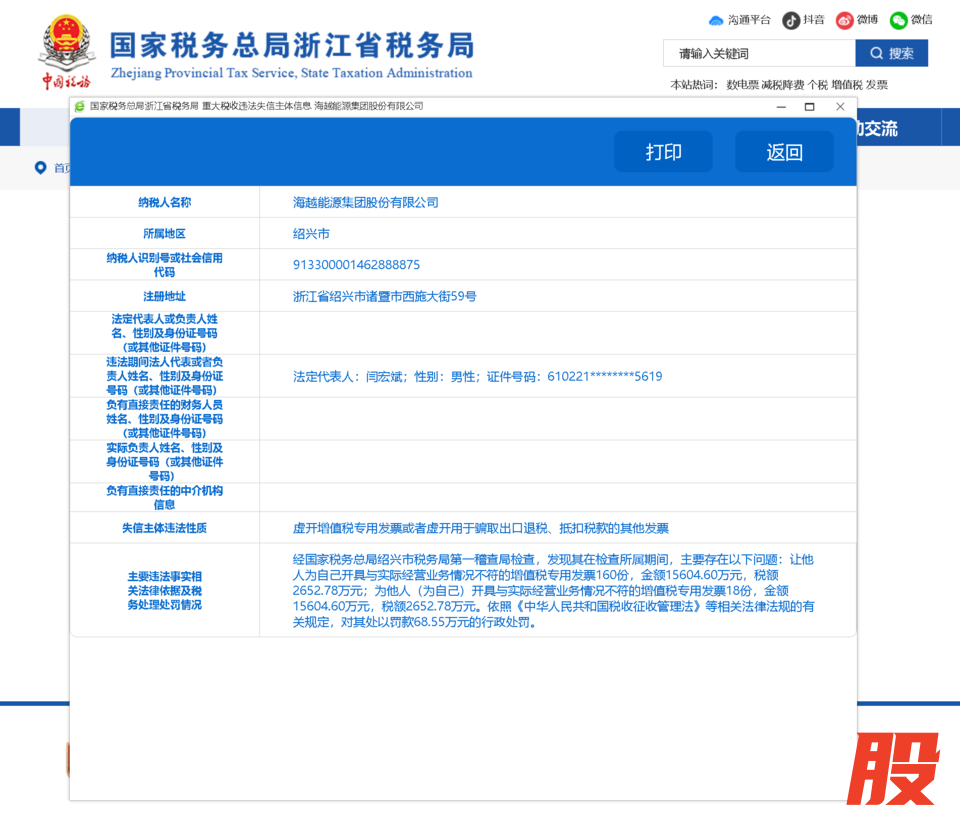Image resolution: width=960 pixels, height=824 pixels.
Task: Open the 抖音 Douyin icon
Action: coord(791,20)
